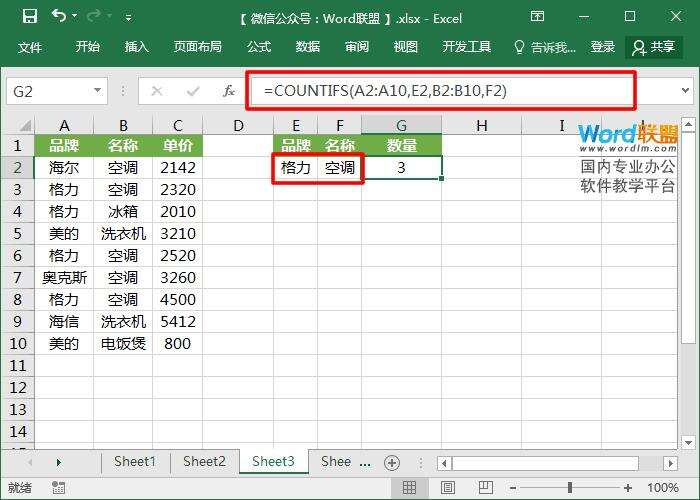This screenshot has height=500, width=700.
Task: Switch to Sheet1 tab
Action: coord(135,462)
